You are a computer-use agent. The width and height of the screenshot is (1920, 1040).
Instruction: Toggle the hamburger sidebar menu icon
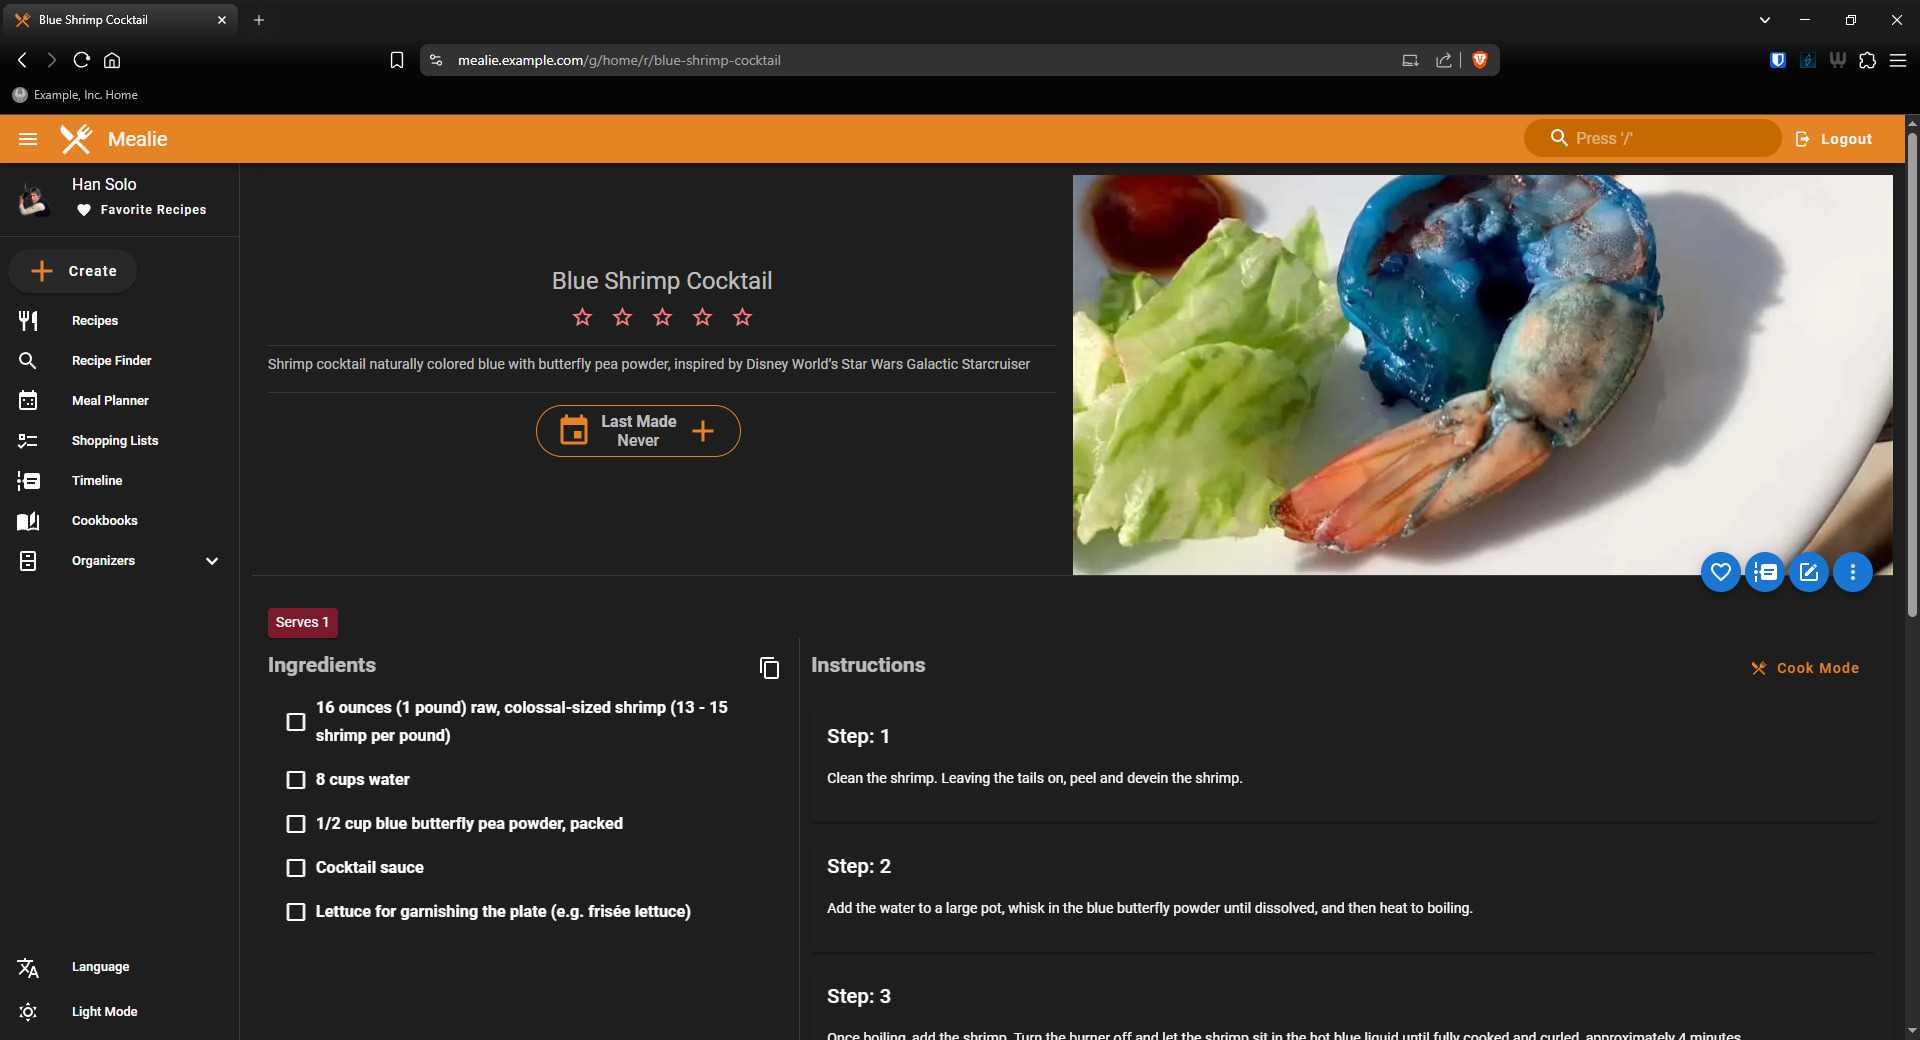(x=28, y=139)
